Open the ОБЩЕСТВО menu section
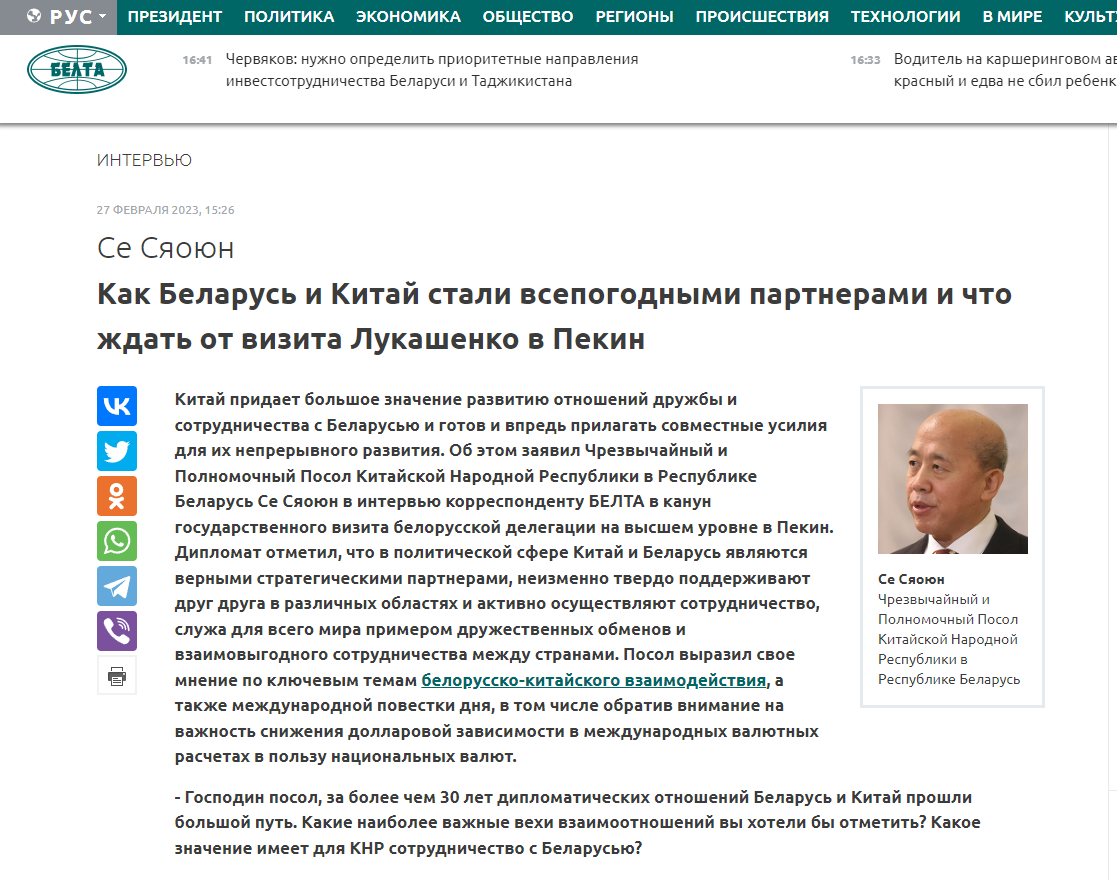Image resolution: width=1117 pixels, height=880 pixels. click(x=528, y=16)
